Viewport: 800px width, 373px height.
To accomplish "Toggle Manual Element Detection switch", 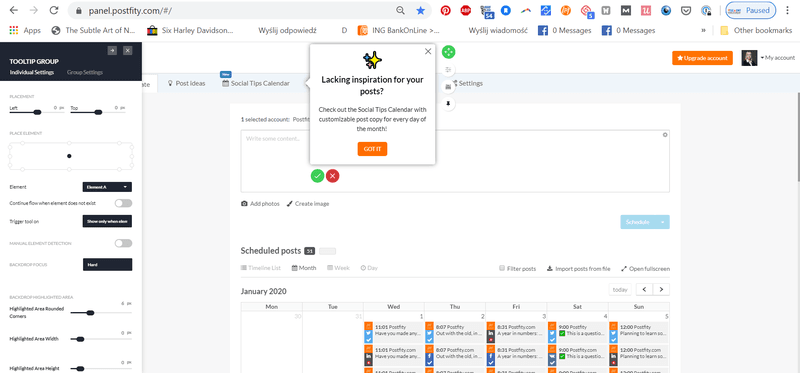I will coord(123,243).
